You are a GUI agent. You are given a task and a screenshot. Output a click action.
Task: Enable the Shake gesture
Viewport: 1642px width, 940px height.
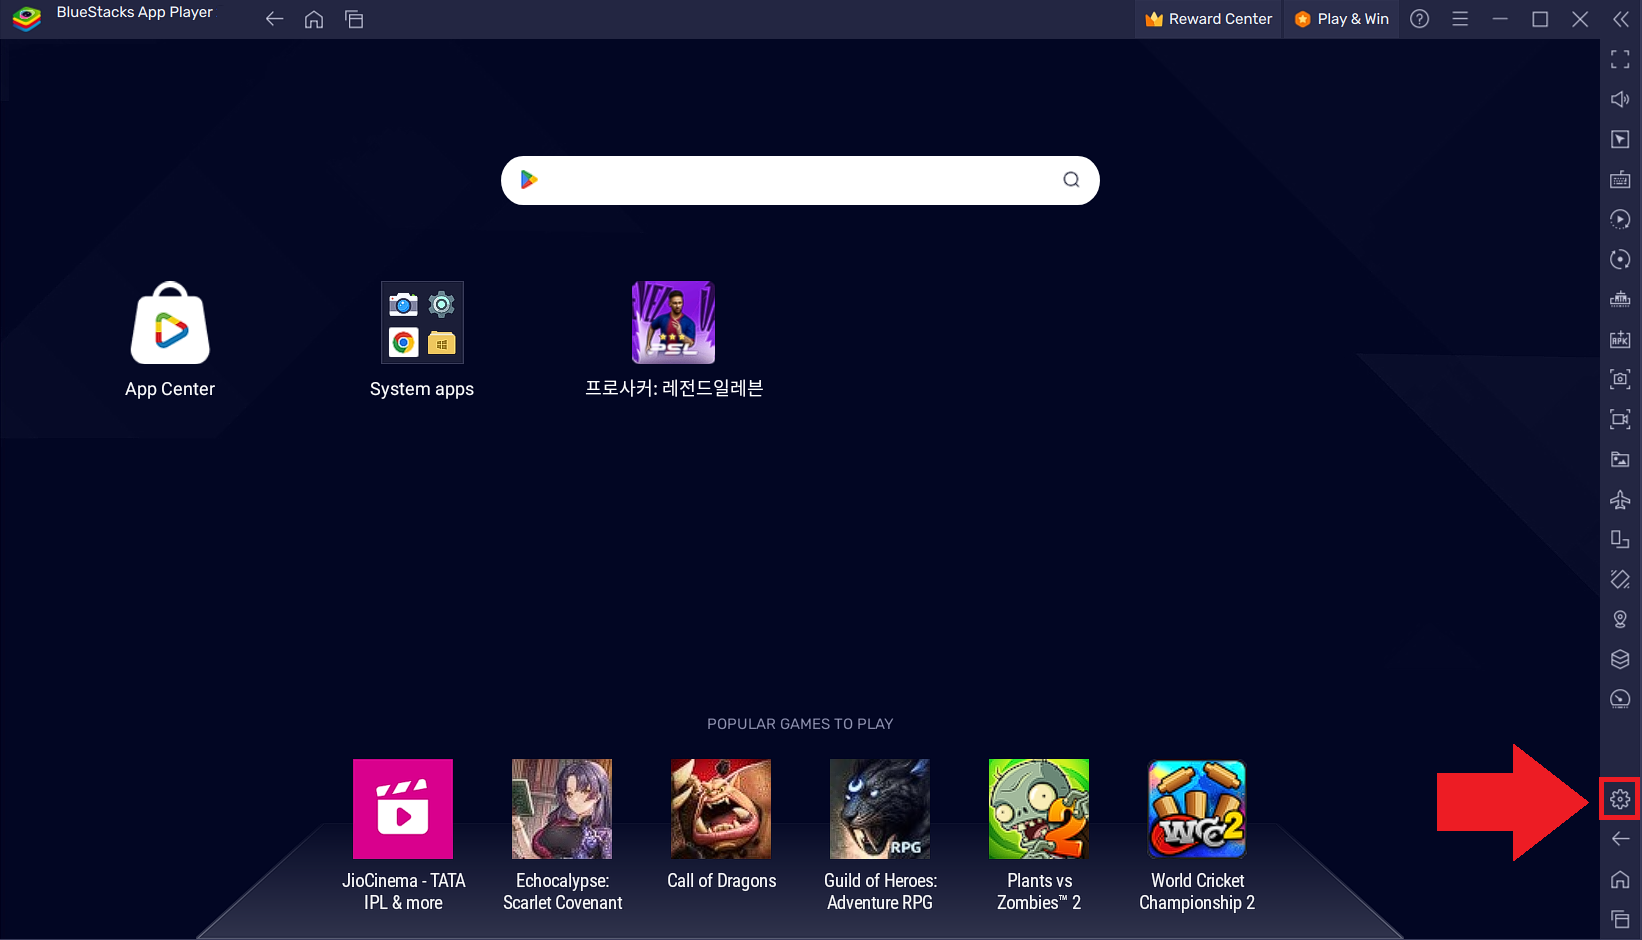coord(1620,579)
